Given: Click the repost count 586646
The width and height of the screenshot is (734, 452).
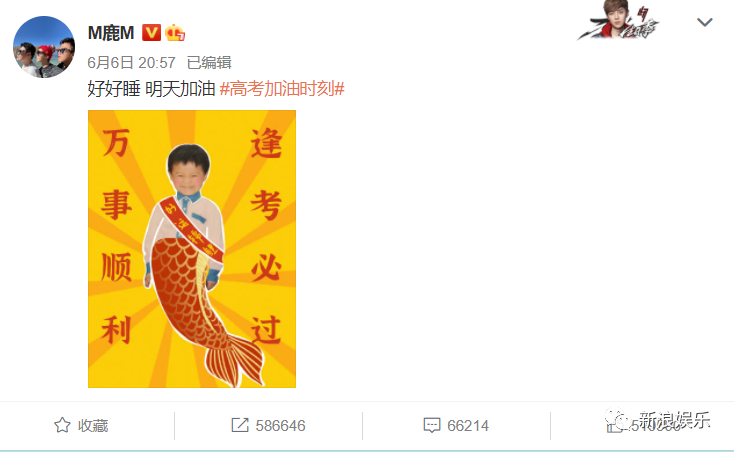Looking at the screenshot, I should tap(280, 426).
